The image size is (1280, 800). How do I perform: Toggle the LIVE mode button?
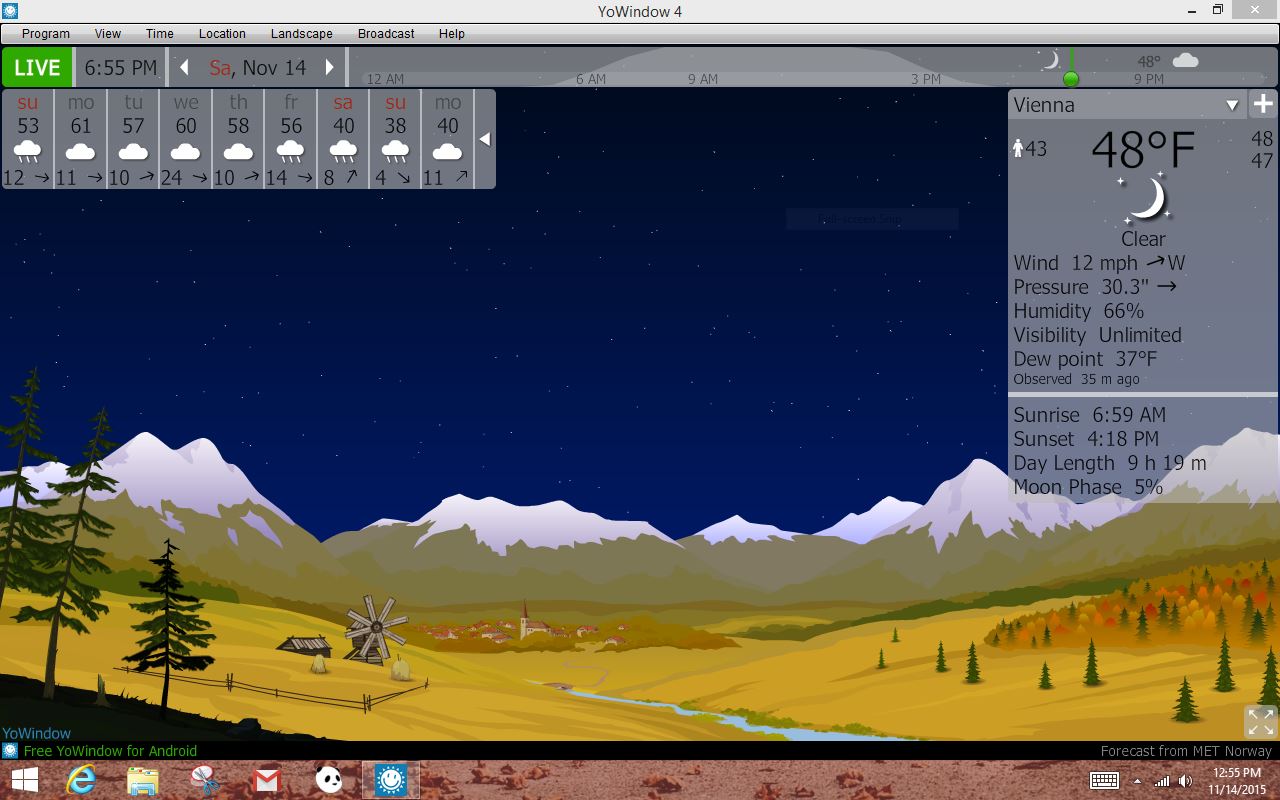[37, 68]
